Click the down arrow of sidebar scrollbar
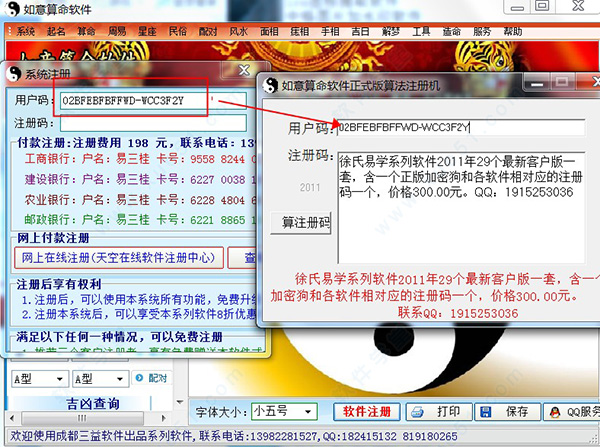Viewport: 600px width, 447px height. pos(180,402)
